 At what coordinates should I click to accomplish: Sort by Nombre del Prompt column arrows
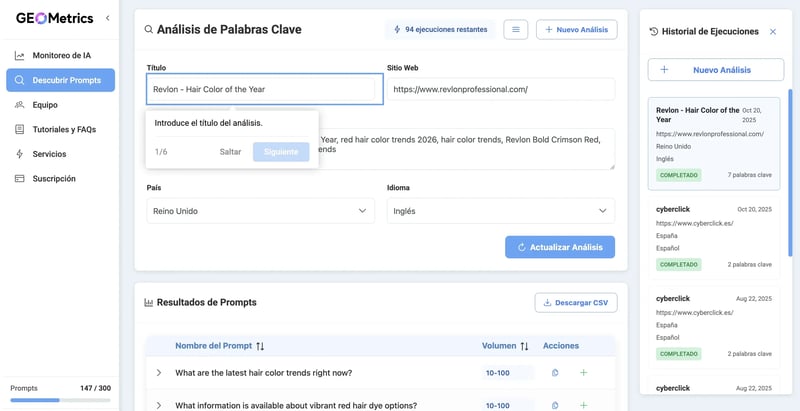[260, 346]
